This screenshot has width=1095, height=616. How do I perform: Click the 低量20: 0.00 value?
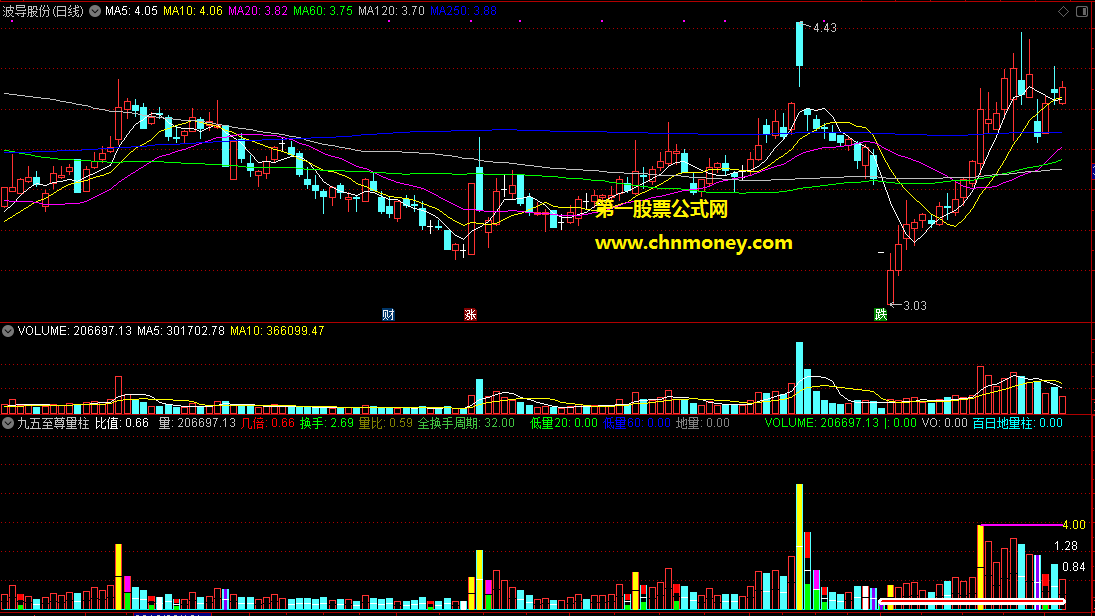coord(564,423)
